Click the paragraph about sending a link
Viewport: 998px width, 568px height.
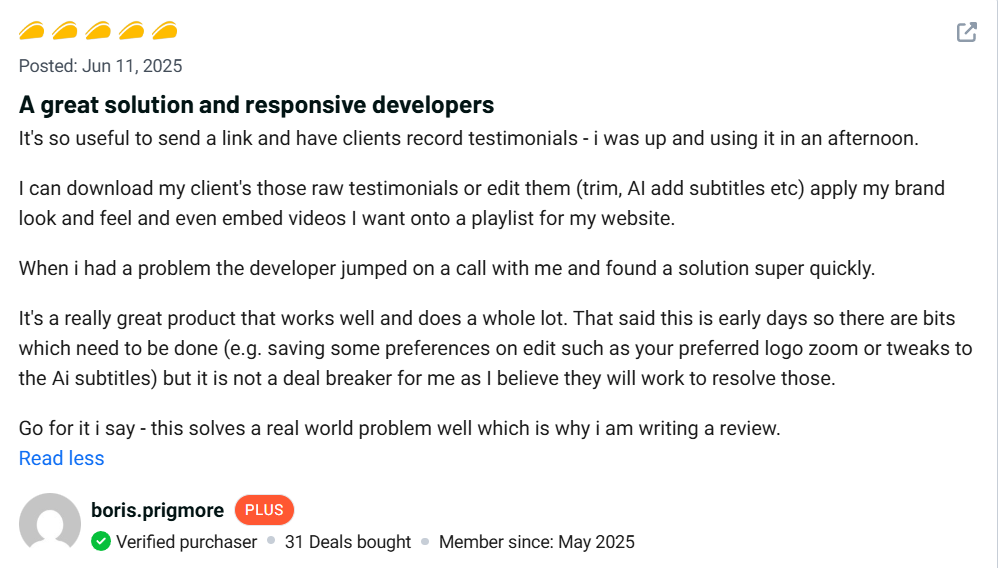(468, 138)
